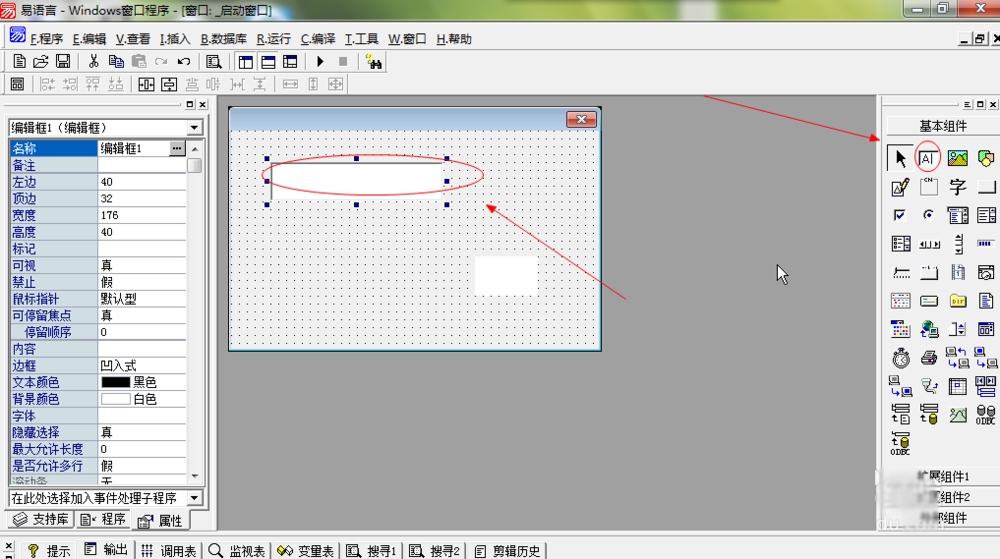Undo the last action via toolbar arrow
1000x559 pixels.
point(184,62)
